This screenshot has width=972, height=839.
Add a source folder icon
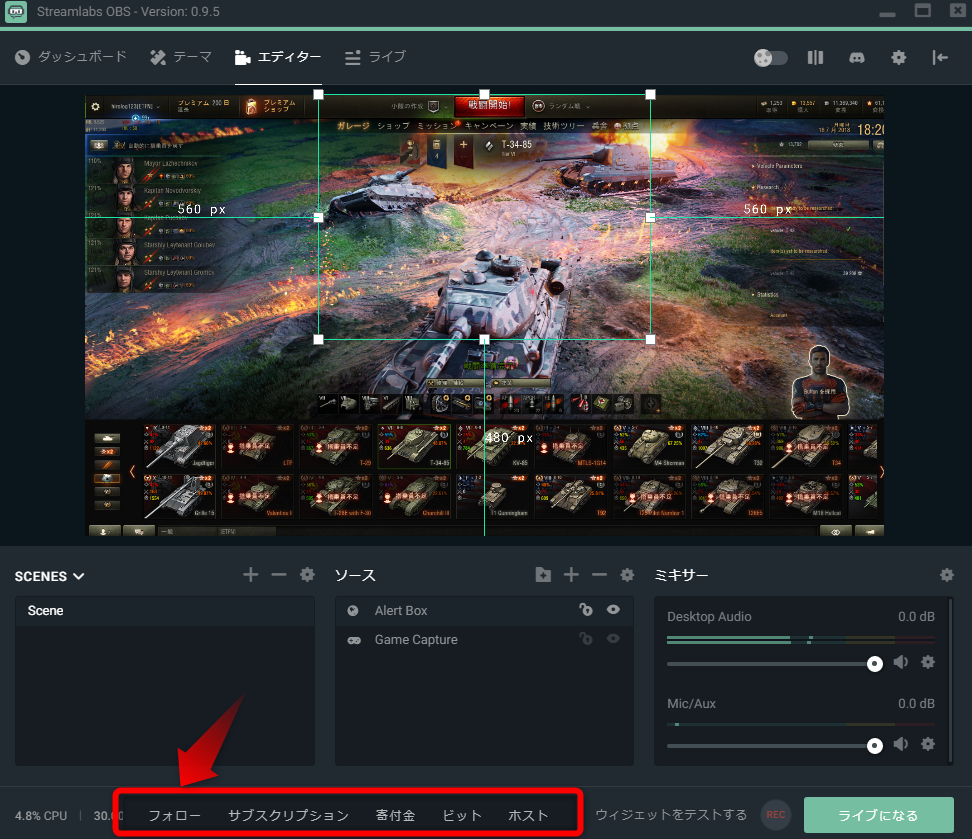(543, 575)
